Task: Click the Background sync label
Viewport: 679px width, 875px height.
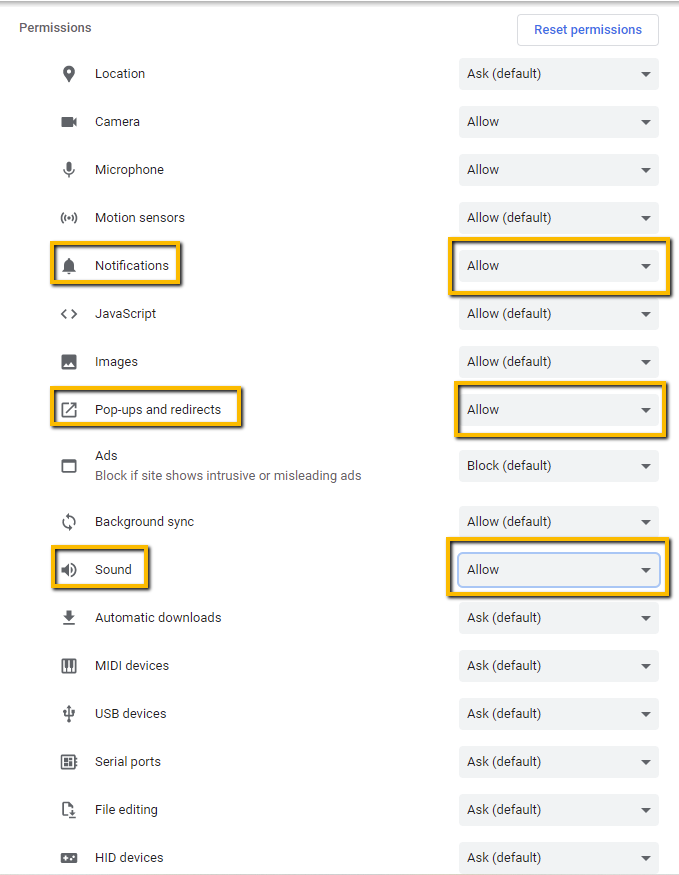Action: 144,522
